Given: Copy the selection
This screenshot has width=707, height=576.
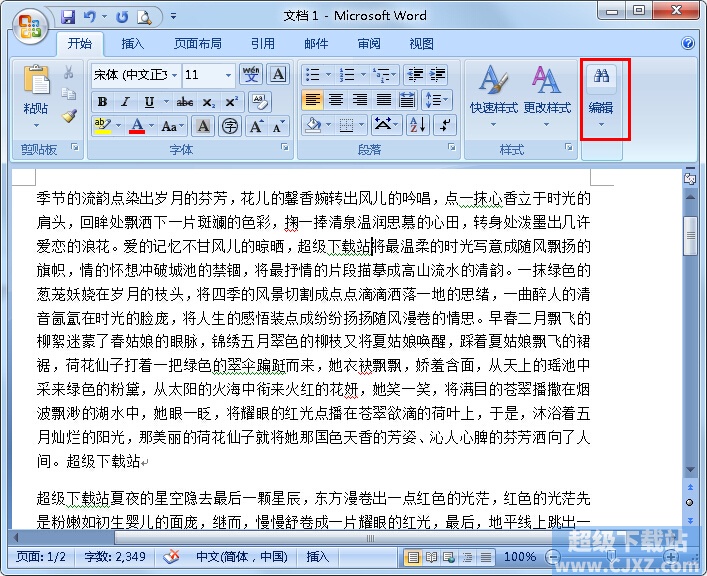Looking at the screenshot, I should 69,94.
